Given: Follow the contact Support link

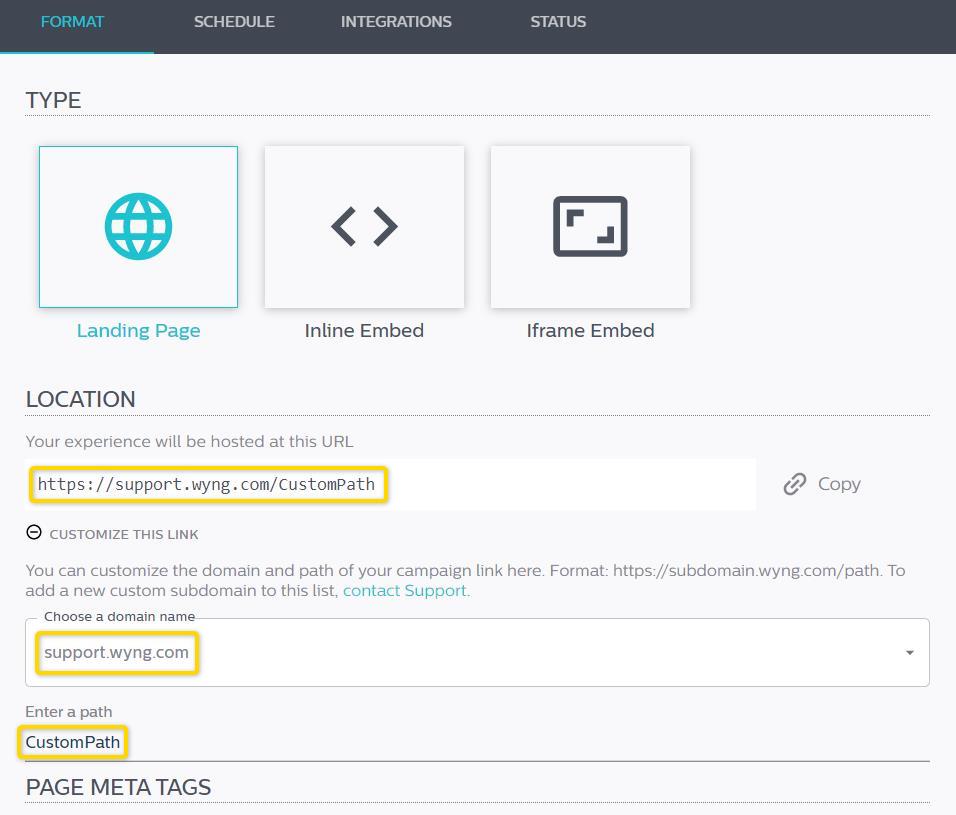Looking at the screenshot, I should coord(406,591).
